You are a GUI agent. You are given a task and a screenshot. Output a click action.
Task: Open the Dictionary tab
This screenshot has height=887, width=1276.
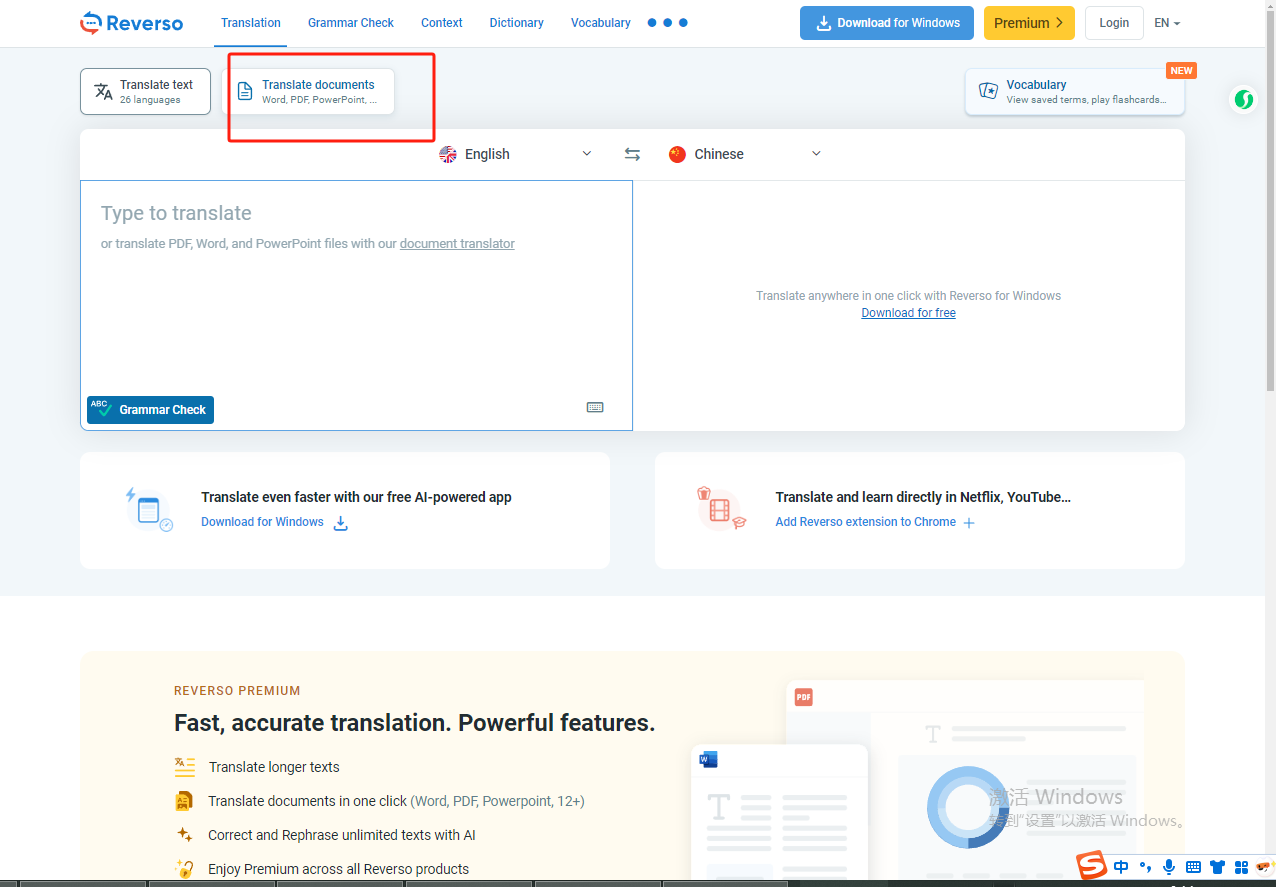pyautogui.click(x=517, y=22)
